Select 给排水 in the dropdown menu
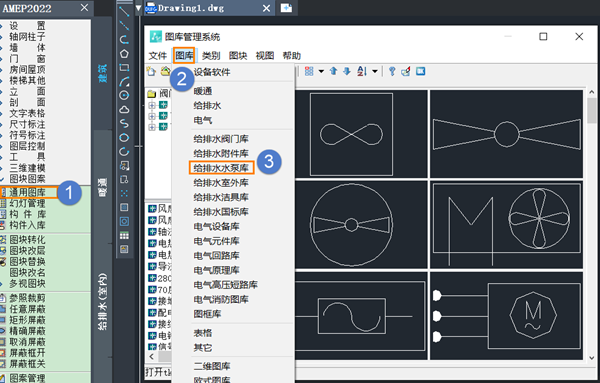 [x=207, y=106]
